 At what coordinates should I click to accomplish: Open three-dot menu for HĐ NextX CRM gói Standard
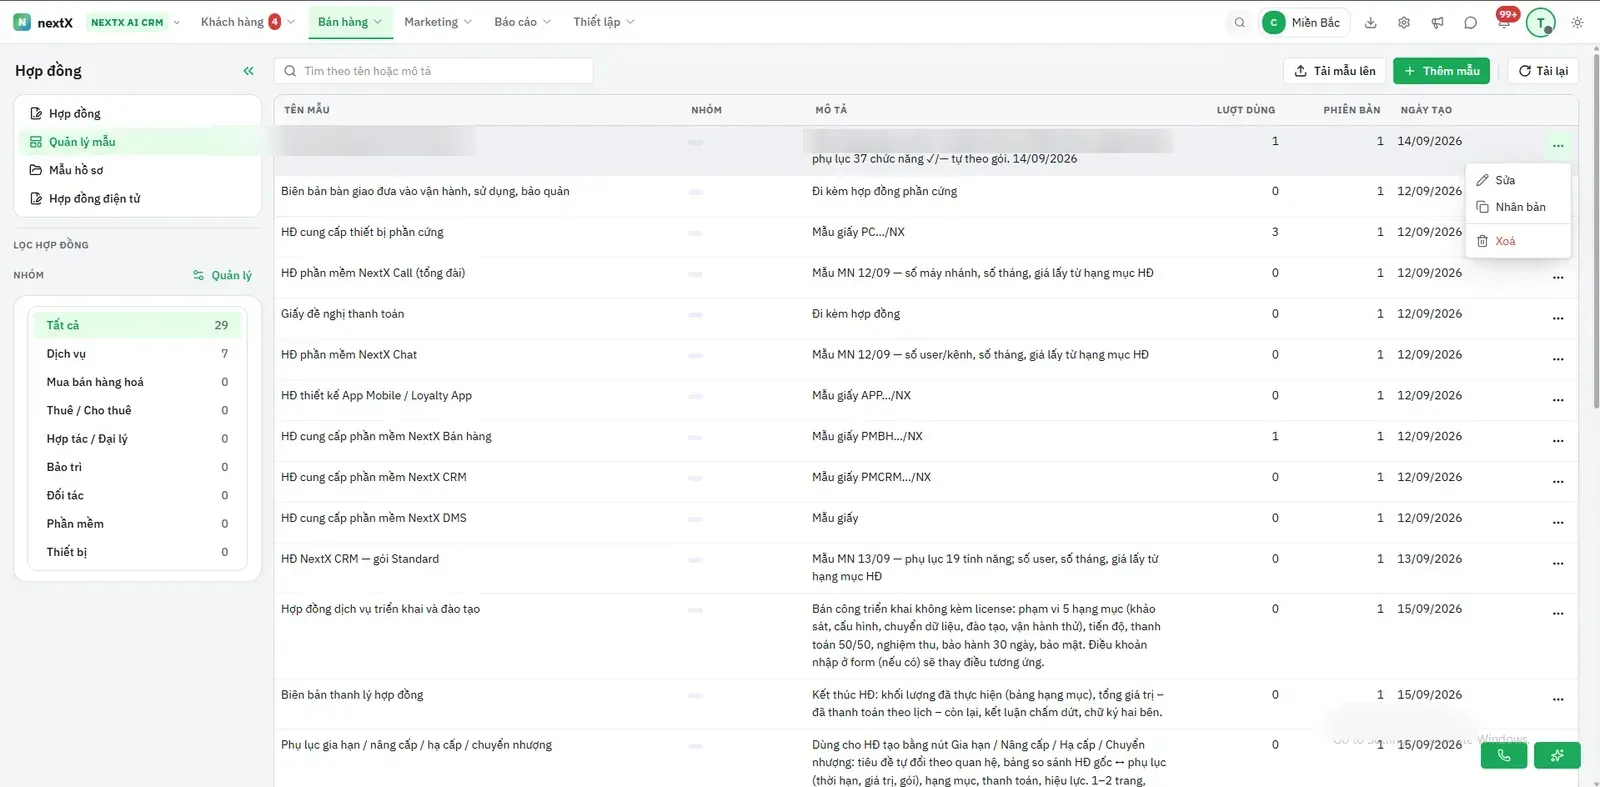pos(1558,563)
